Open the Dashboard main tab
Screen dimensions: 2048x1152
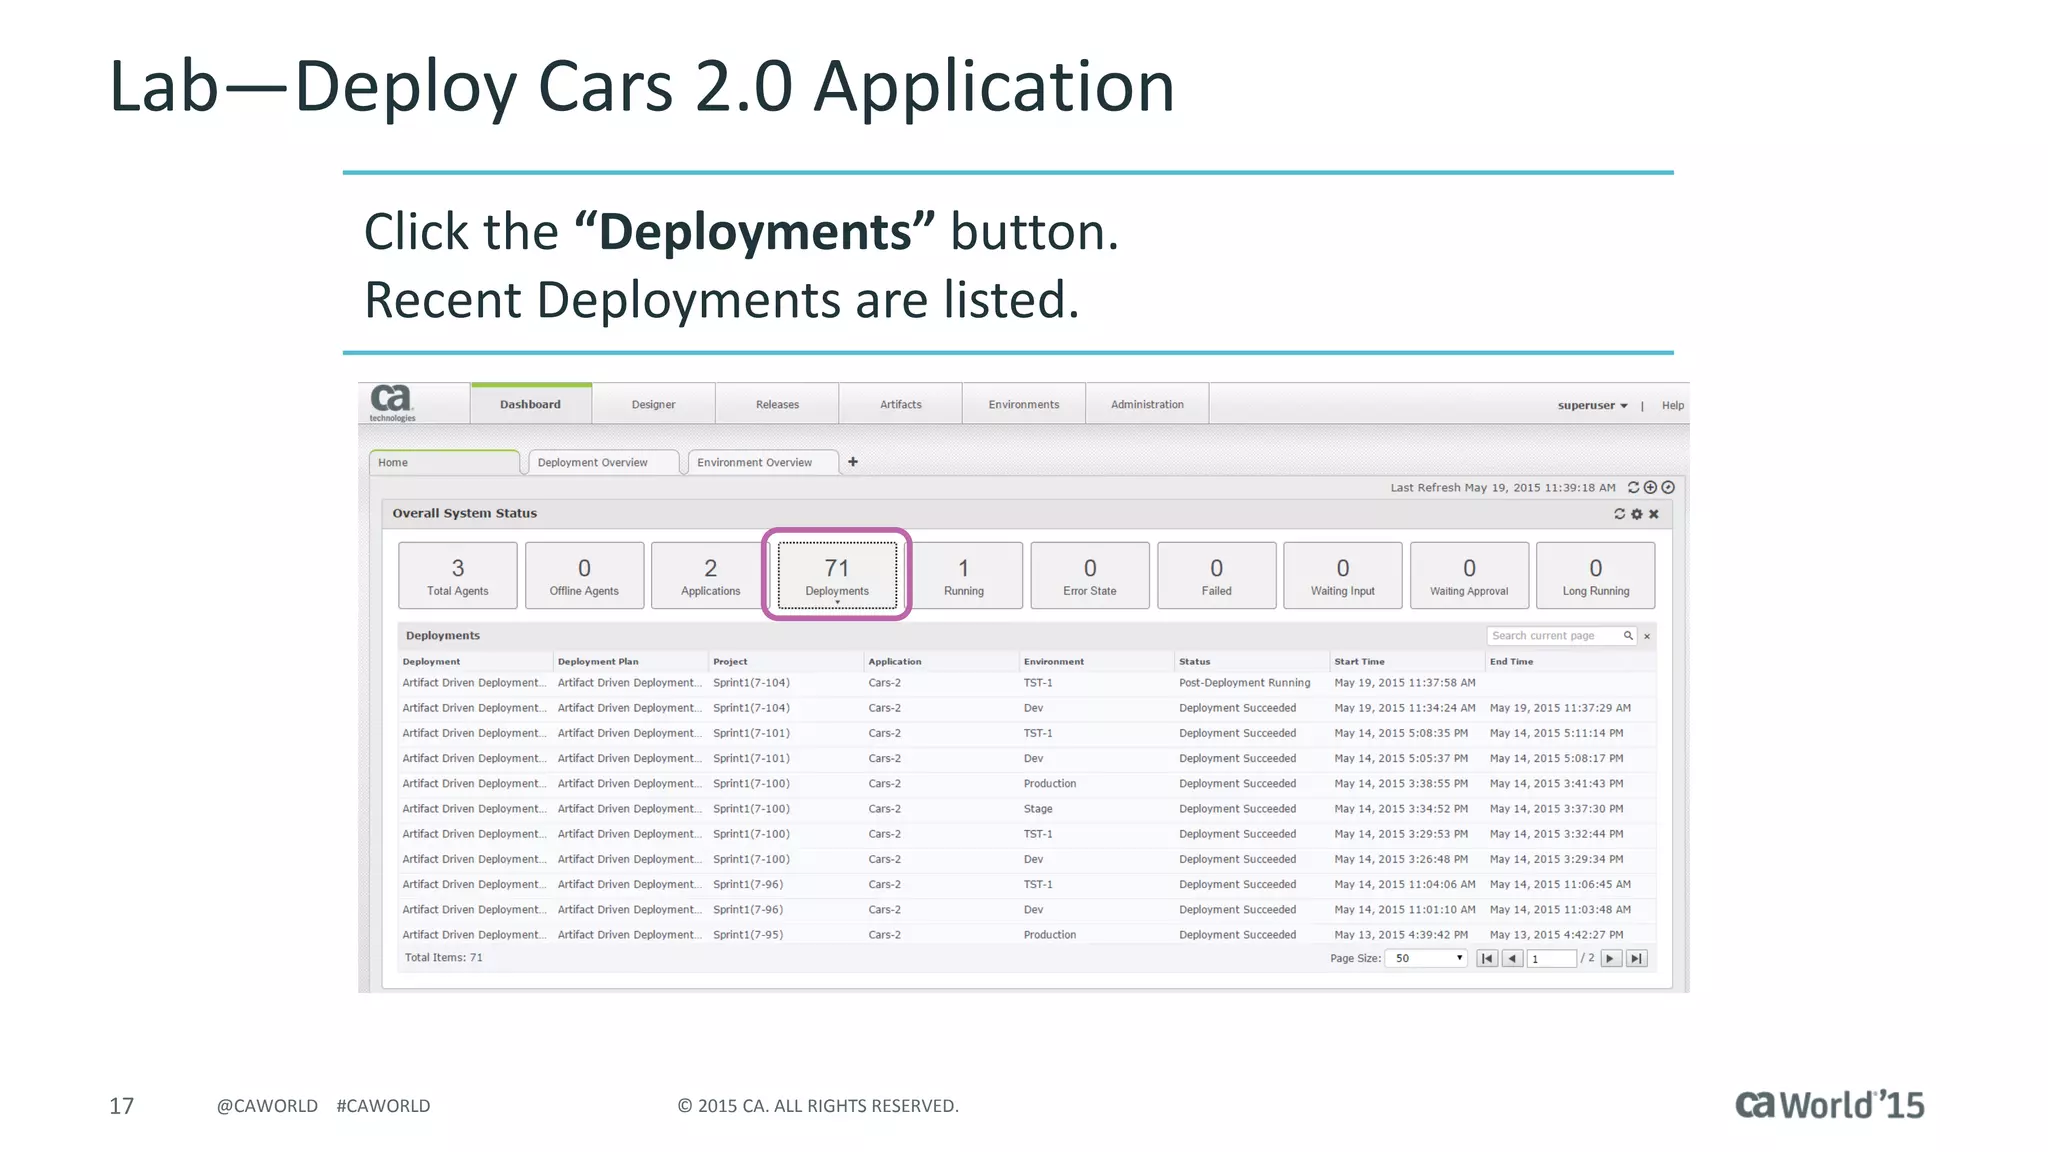pos(530,404)
